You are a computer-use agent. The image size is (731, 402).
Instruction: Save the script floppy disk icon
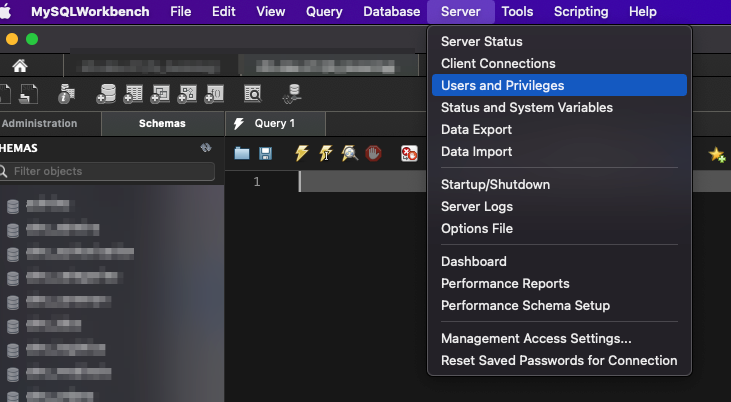point(265,153)
